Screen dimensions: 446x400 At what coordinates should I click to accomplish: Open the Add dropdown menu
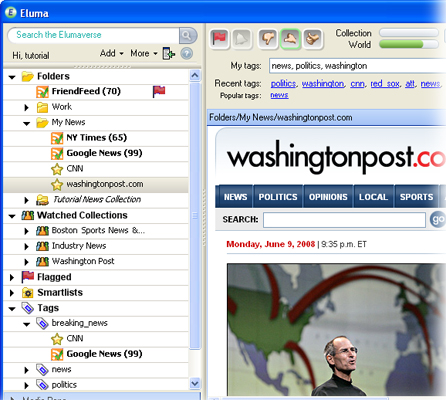pyautogui.click(x=112, y=53)
